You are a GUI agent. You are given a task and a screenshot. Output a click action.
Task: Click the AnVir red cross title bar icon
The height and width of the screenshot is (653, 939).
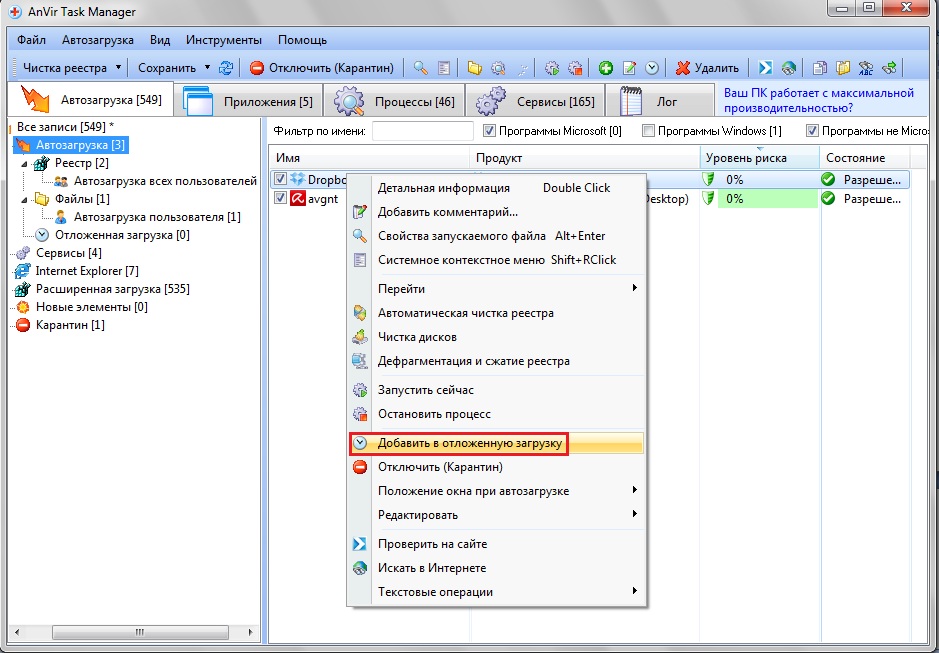coord(15,11)
